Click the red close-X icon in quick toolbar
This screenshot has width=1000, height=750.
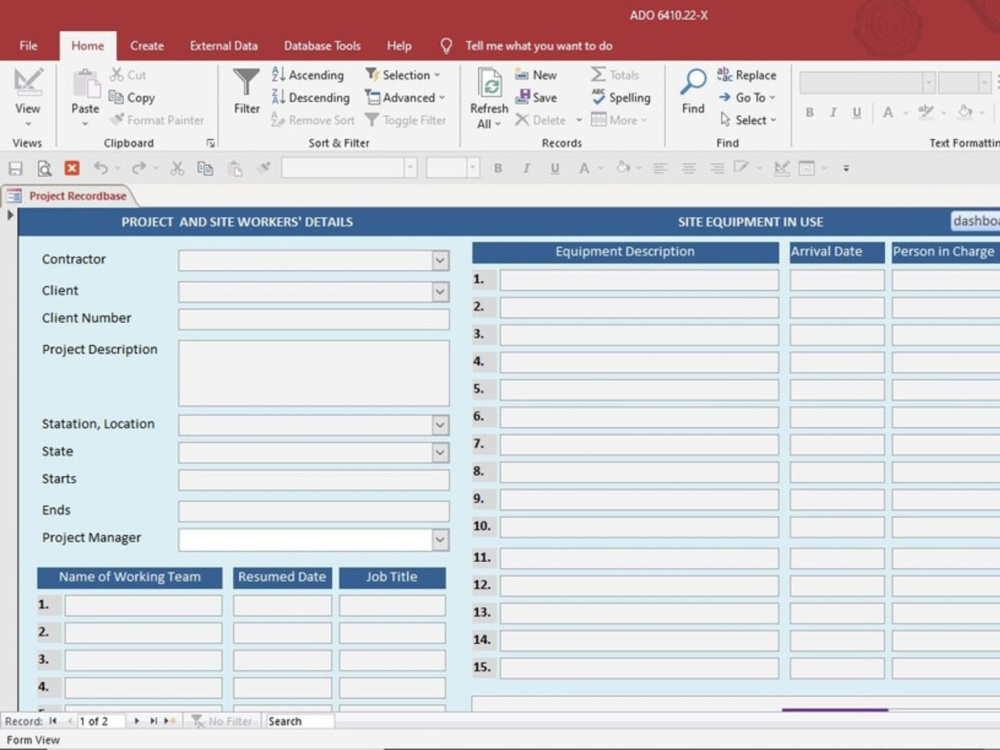pyautogui.click(x=72, y=168)
